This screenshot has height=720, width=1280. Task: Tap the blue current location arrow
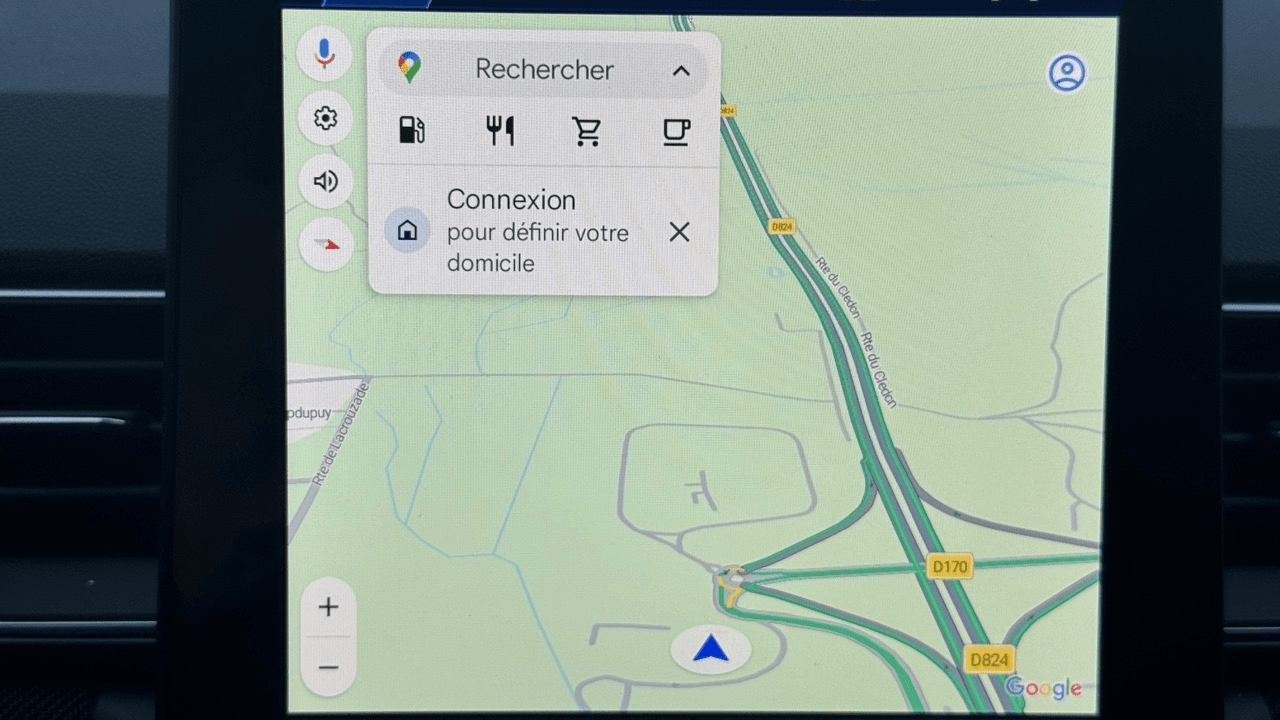coord(711,650)
